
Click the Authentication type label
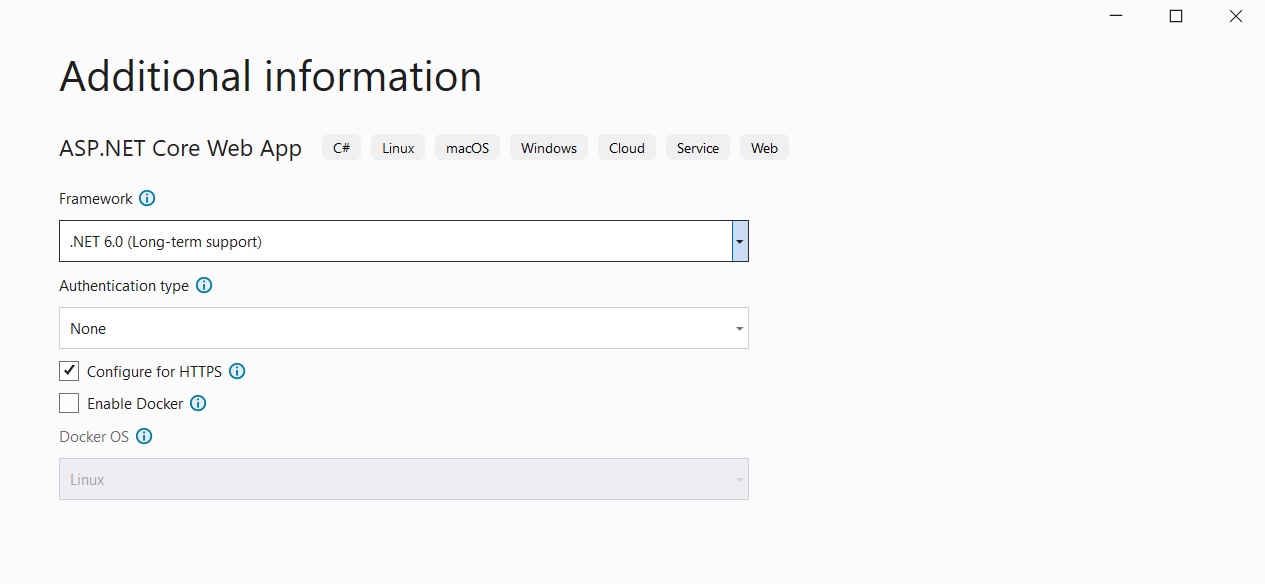point(124,285)
